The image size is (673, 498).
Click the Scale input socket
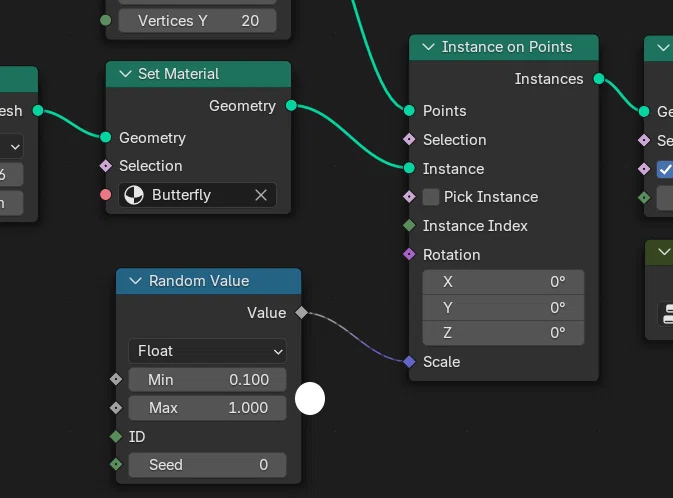point(409,362)
